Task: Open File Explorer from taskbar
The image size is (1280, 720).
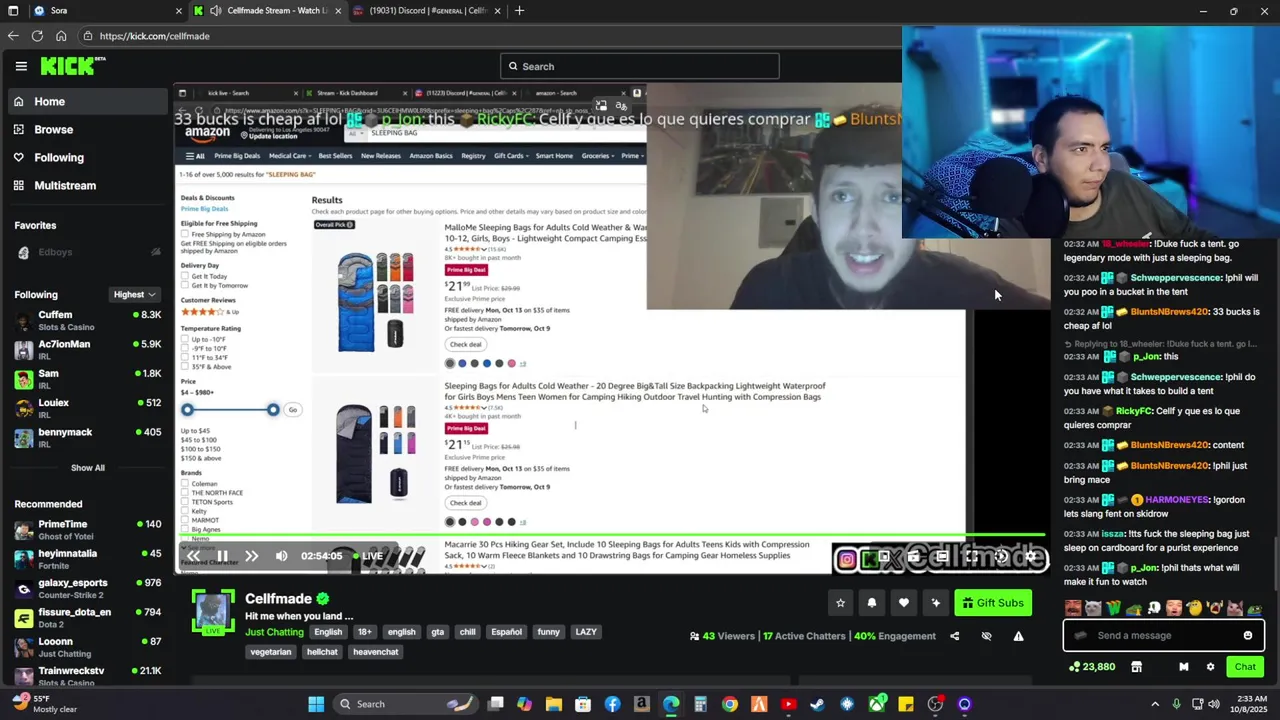Action: point(554,704)
